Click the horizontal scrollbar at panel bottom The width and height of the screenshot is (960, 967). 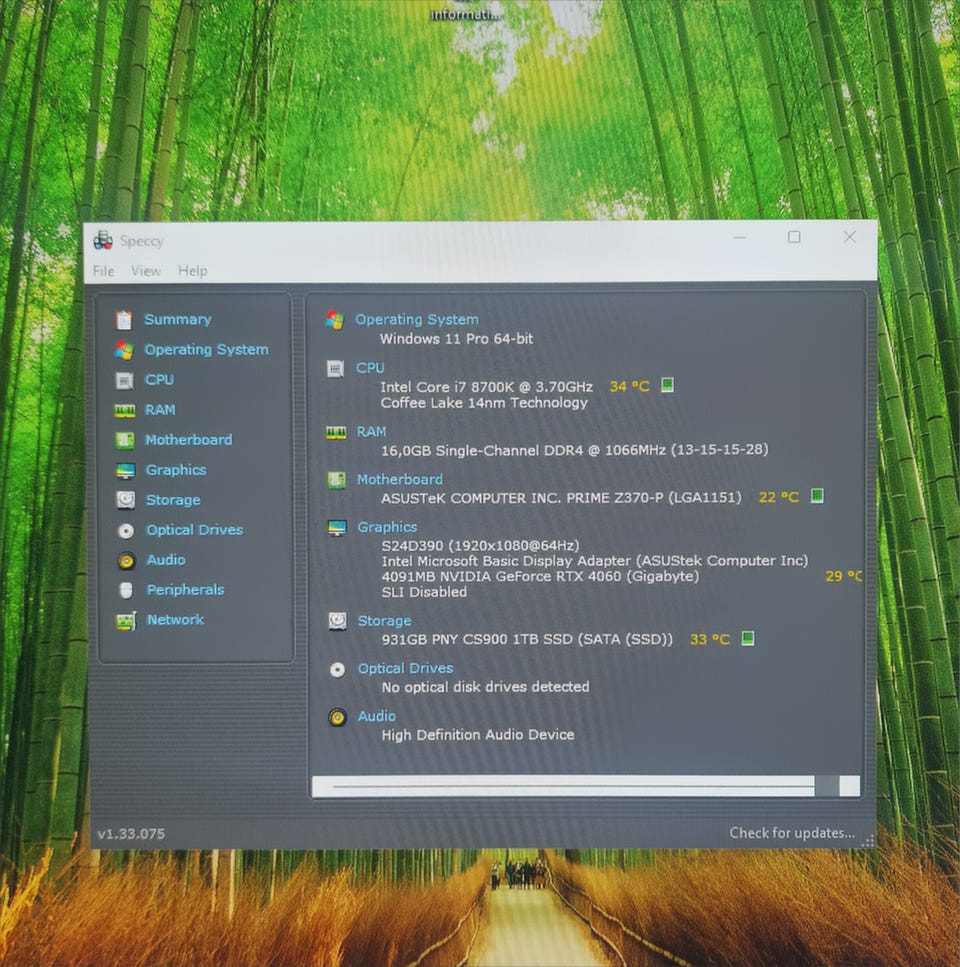(572, 786)
